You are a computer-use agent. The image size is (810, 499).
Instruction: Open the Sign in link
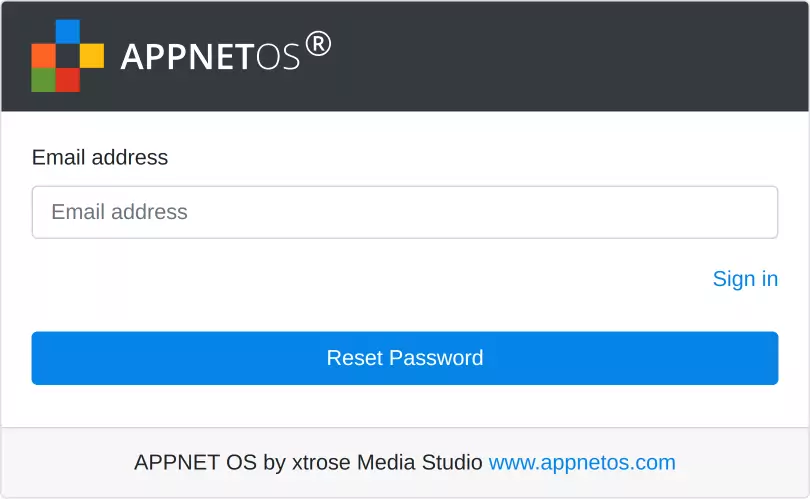coord(745,279)
